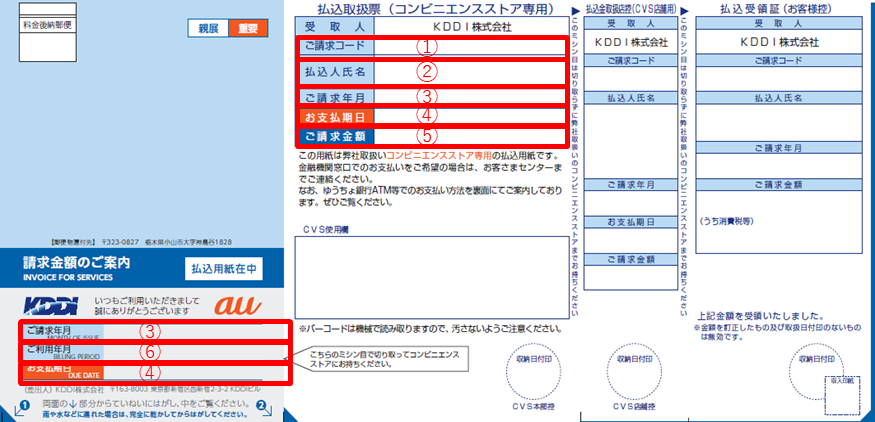This screenshot has width=875, height=422.
Task: Click the 〒323-0827 return address line
Action: tap(140, 242)
